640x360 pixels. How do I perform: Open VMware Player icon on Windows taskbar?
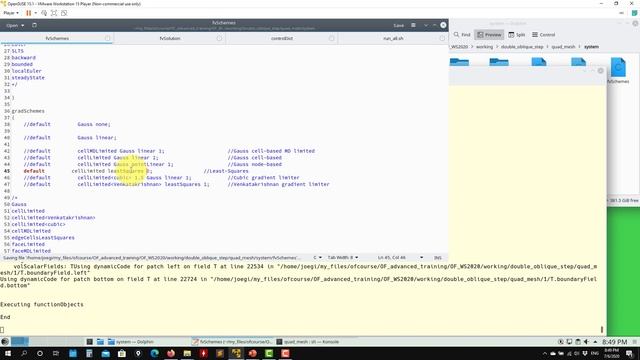[x=236, y=353]
